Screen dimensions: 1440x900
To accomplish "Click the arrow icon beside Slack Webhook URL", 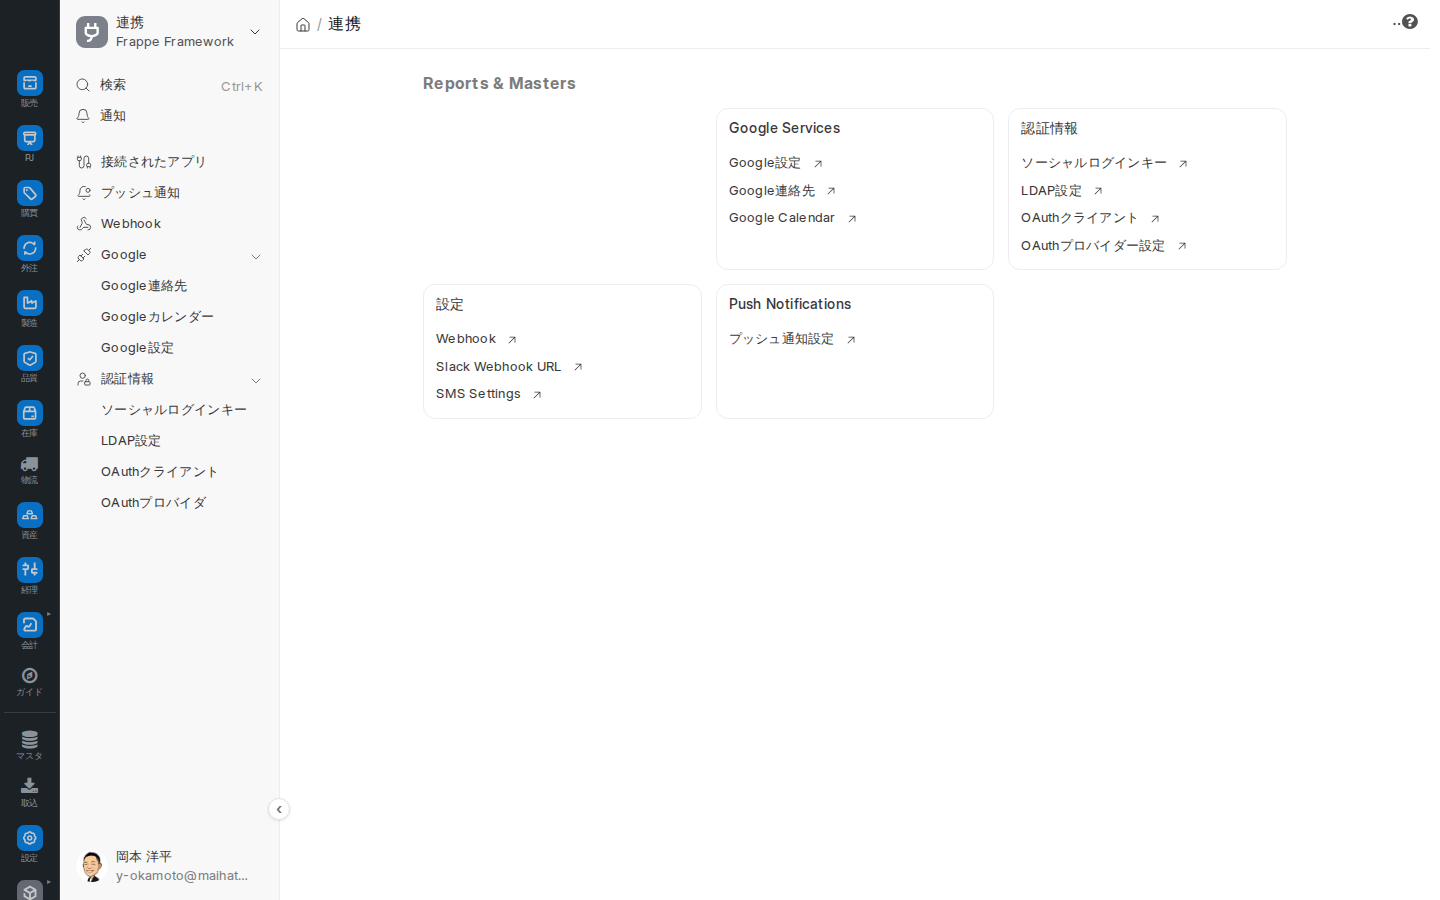I will [578, 367].
